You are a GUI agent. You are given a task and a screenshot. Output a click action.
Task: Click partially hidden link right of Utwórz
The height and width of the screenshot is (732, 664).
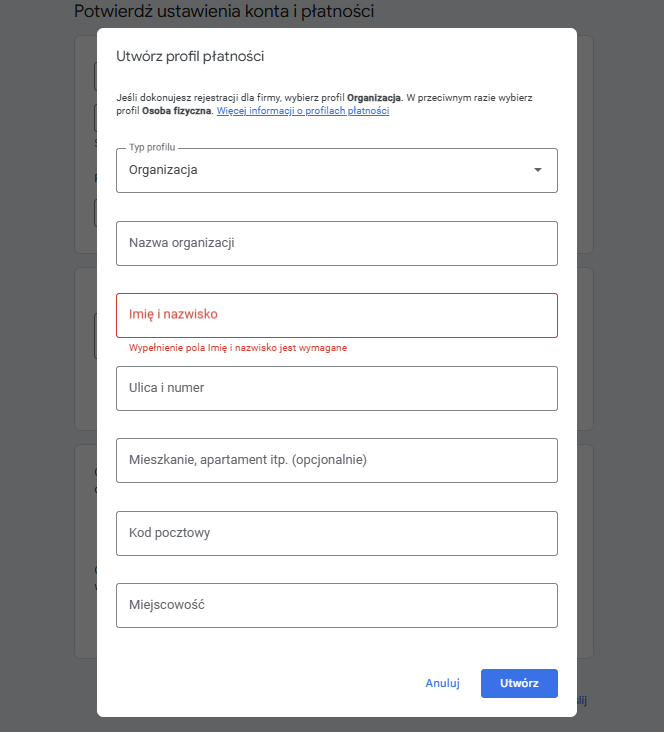coord(581,701)
